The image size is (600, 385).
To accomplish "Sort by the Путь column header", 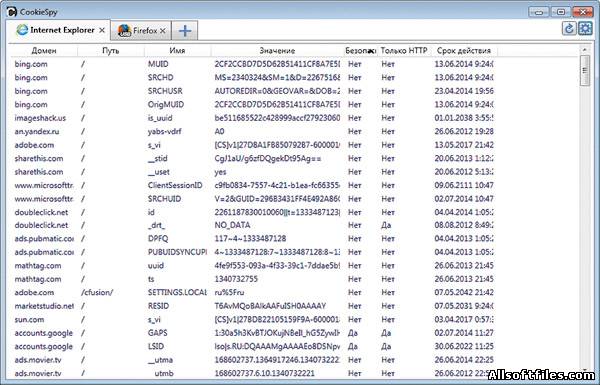I will [111, 51].
